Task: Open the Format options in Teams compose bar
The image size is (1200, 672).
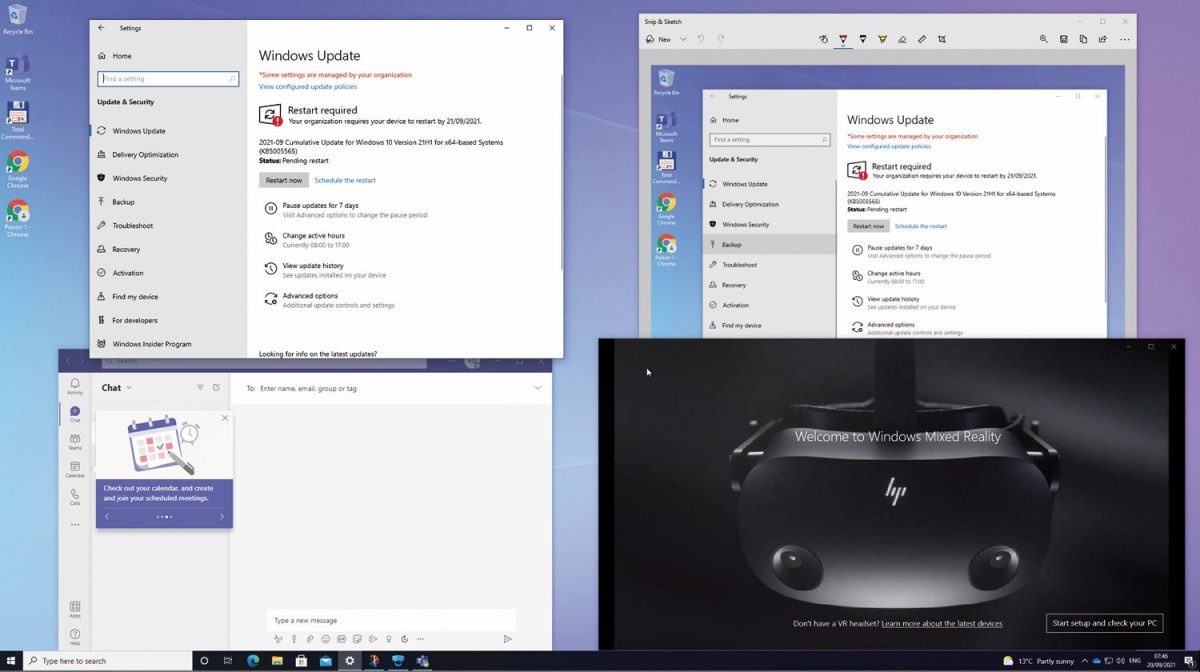Action: tap(278, 639)
